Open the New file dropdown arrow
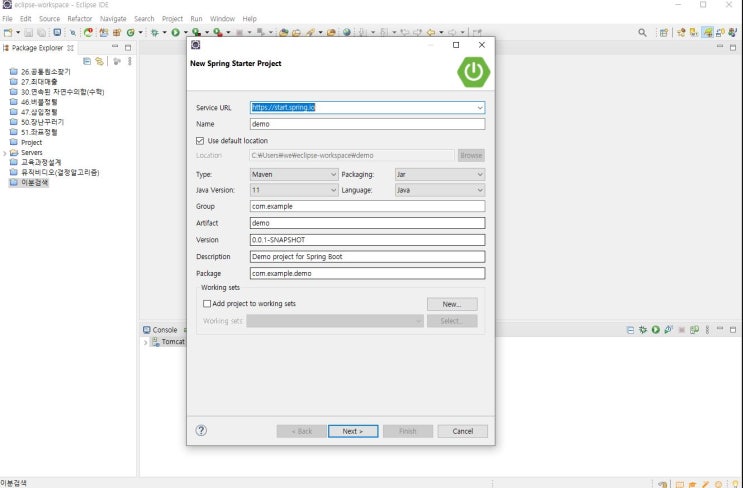Image resolution: width=743 pixels, height=488 pixels. pyautogui.click(x=18, y=33)
